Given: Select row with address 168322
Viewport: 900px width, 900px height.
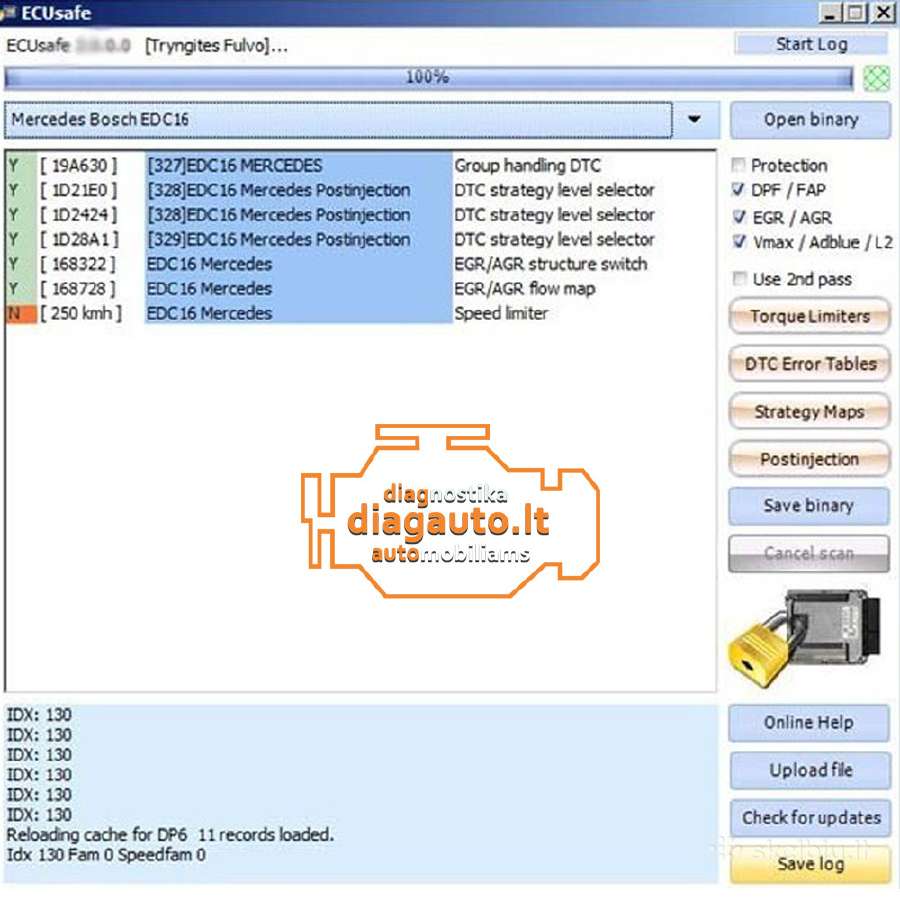Looking at the screenshot, I should click(x=360, y=264).
